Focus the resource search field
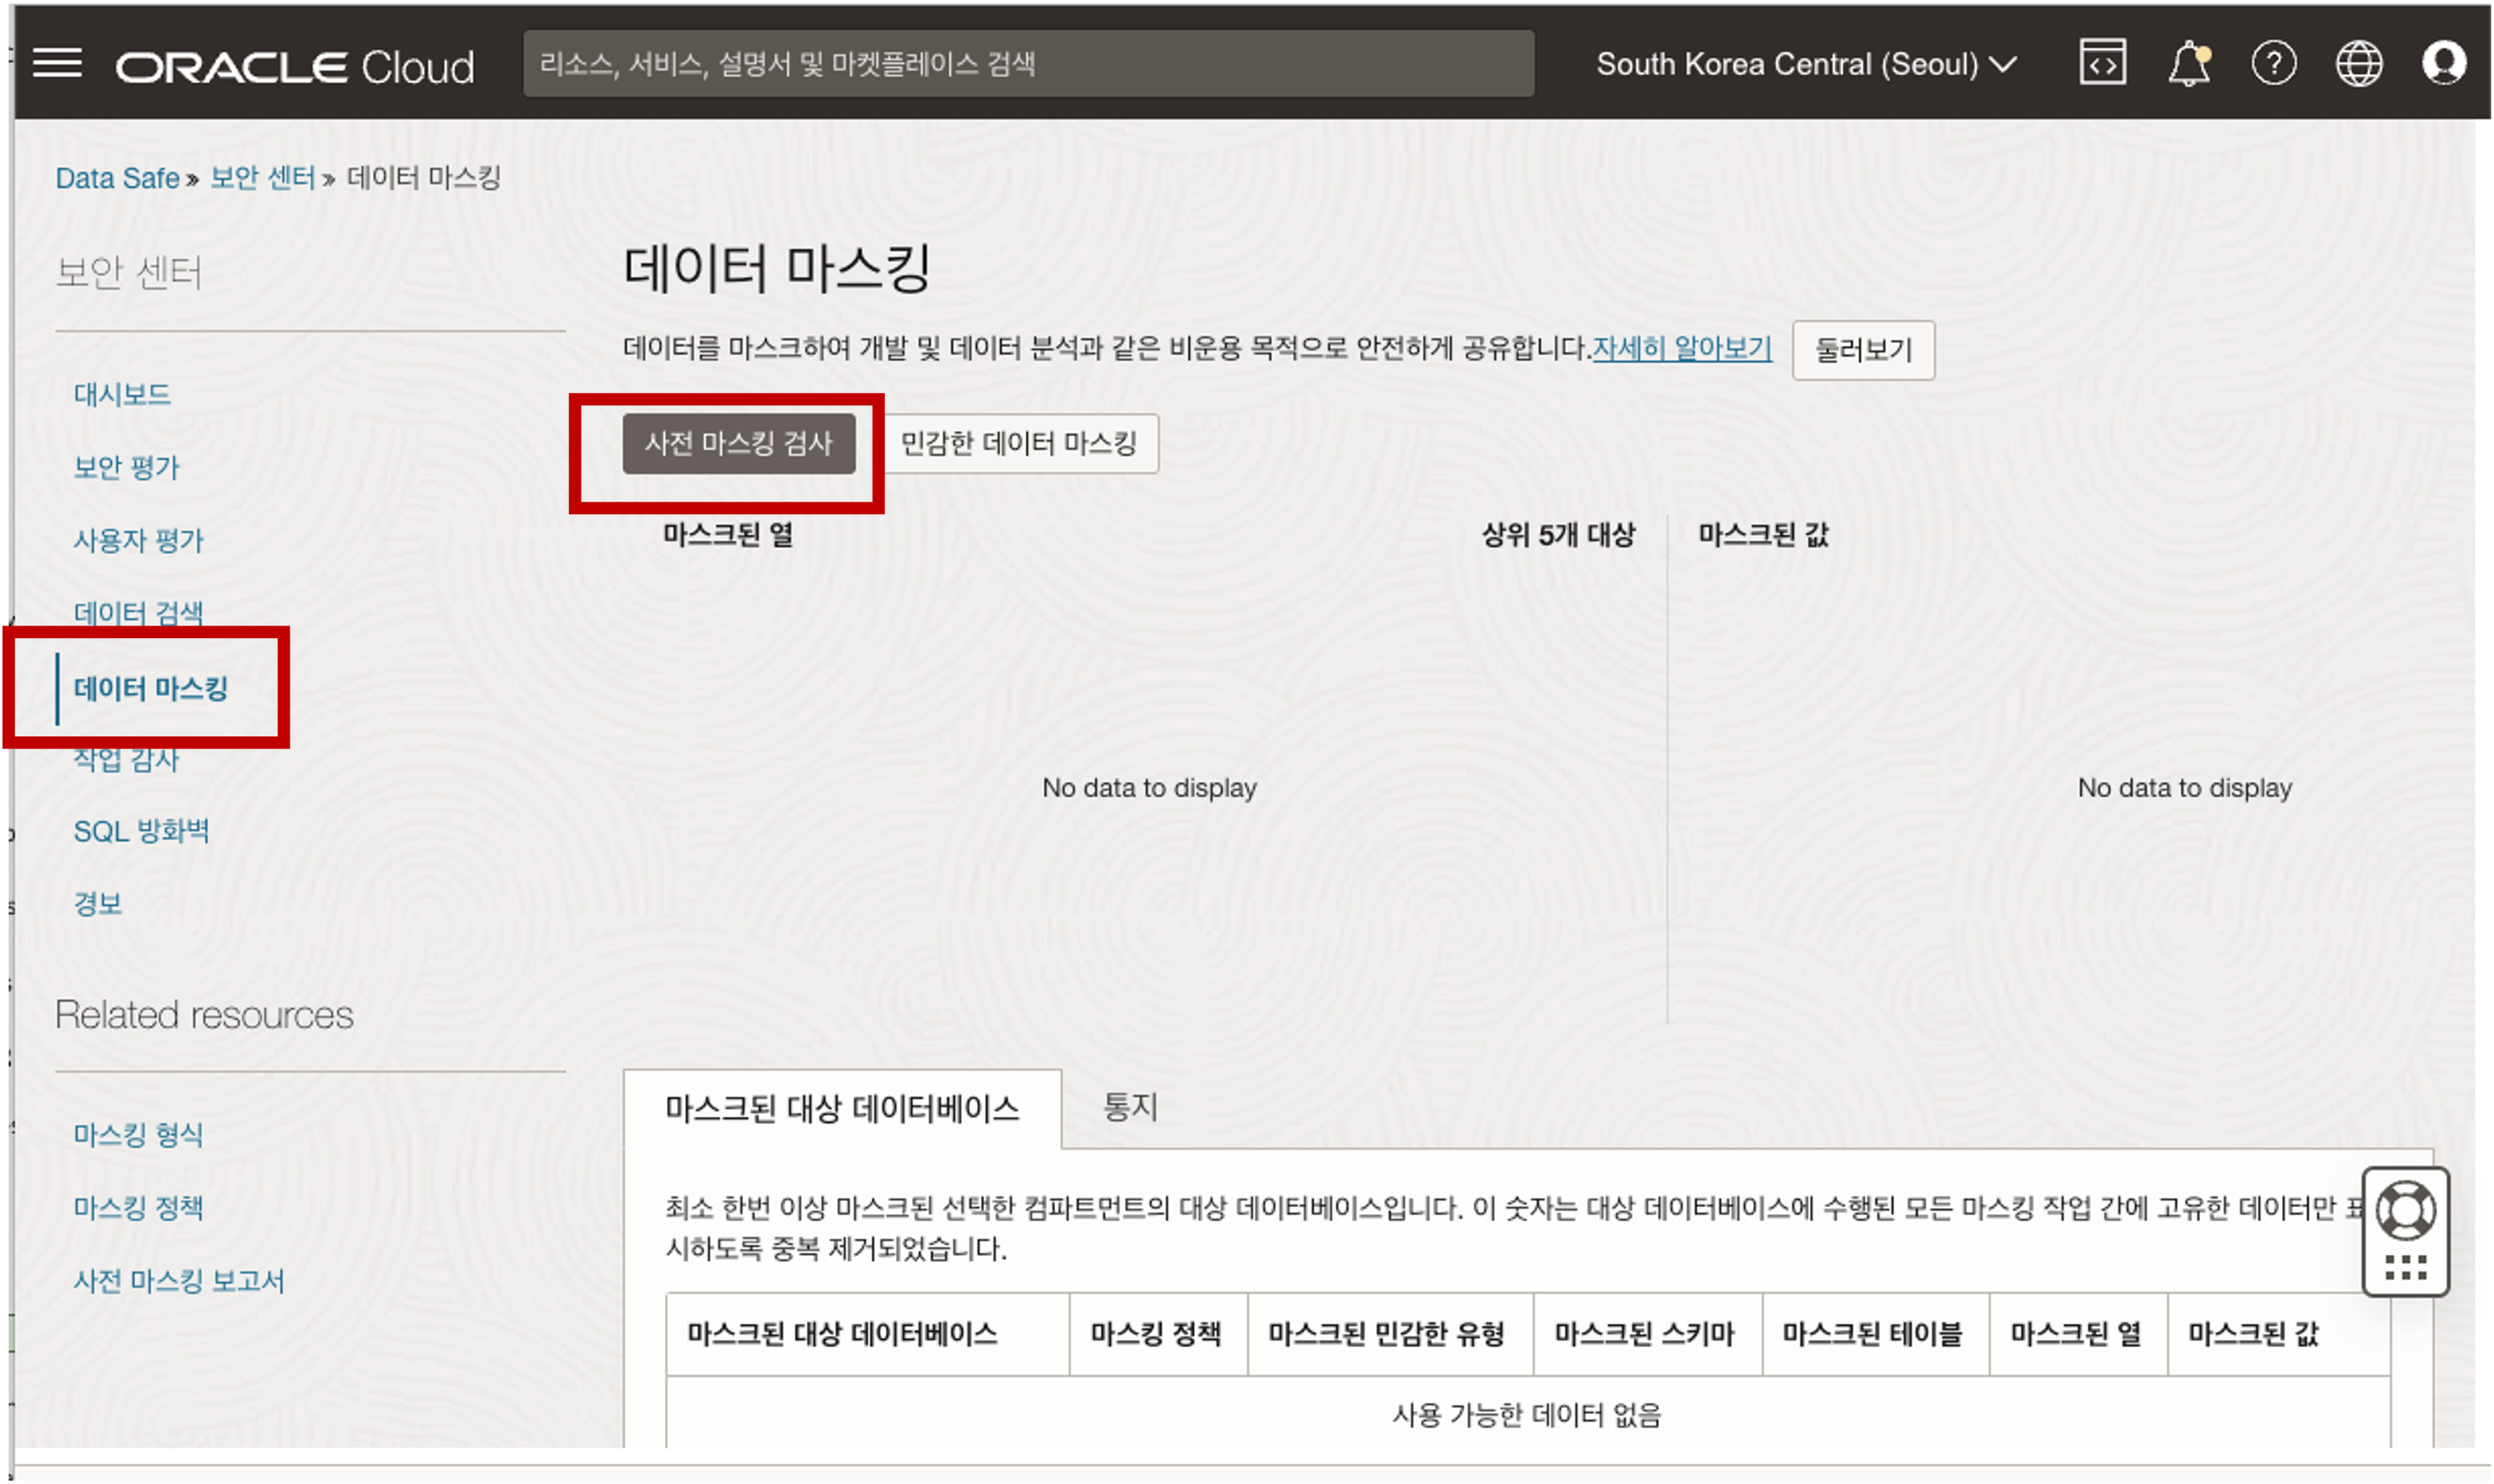This screenshot has width=2494, height=1484. [x=1028, y=63]
